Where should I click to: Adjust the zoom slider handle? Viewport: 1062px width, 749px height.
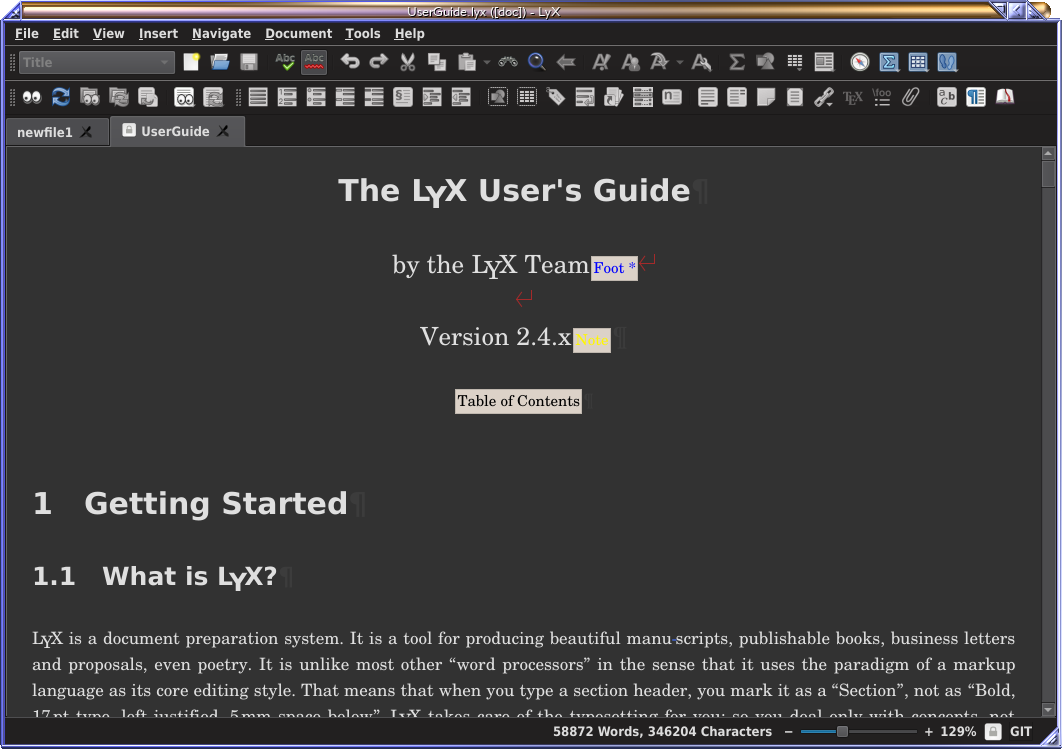[842, 731]
